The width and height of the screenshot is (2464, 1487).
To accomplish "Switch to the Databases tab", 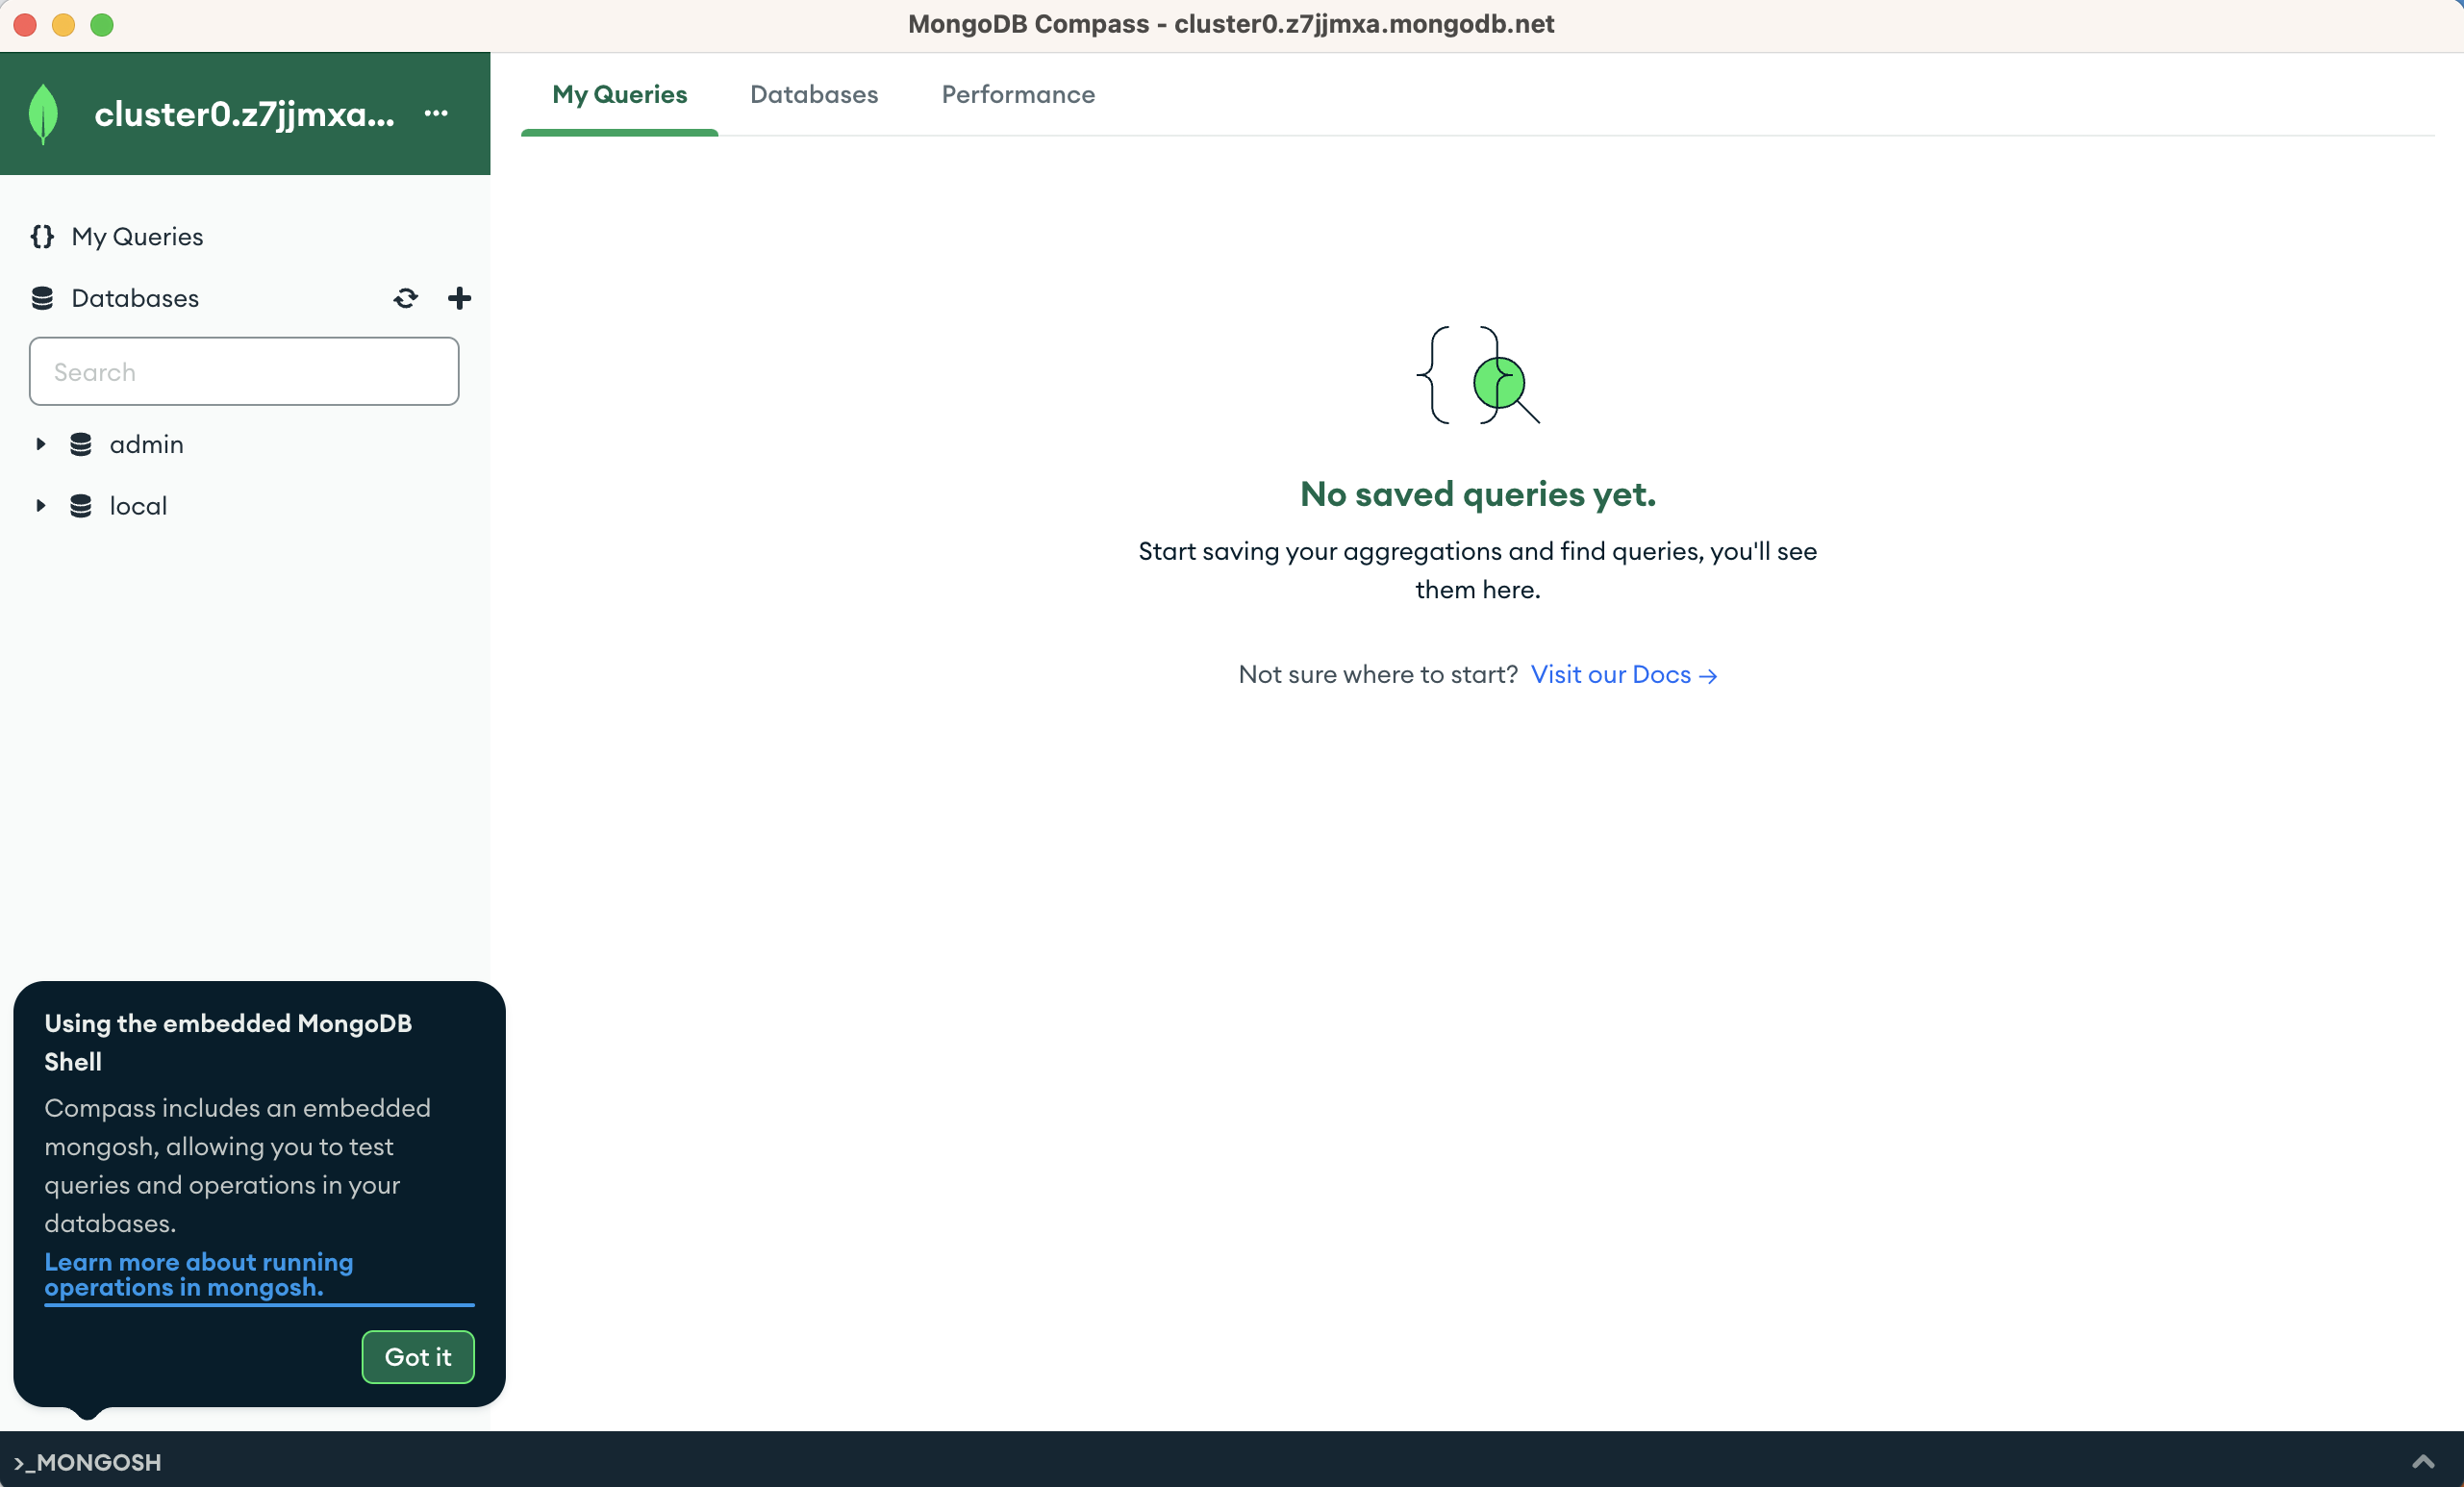I will (813, 94).
